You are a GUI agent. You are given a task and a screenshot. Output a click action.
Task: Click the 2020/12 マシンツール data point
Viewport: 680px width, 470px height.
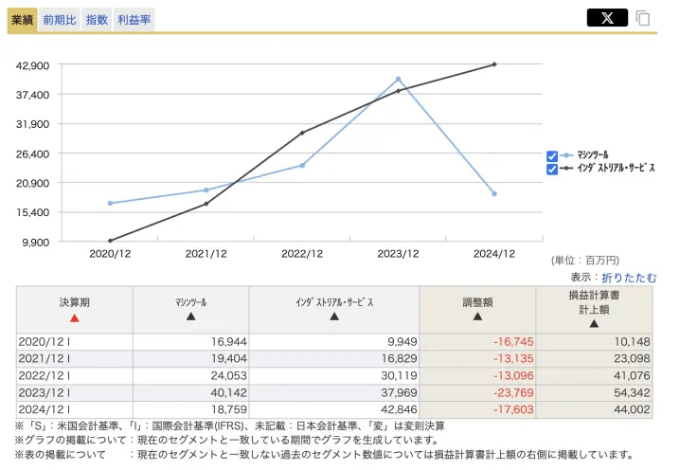click(x=110, y=203)
